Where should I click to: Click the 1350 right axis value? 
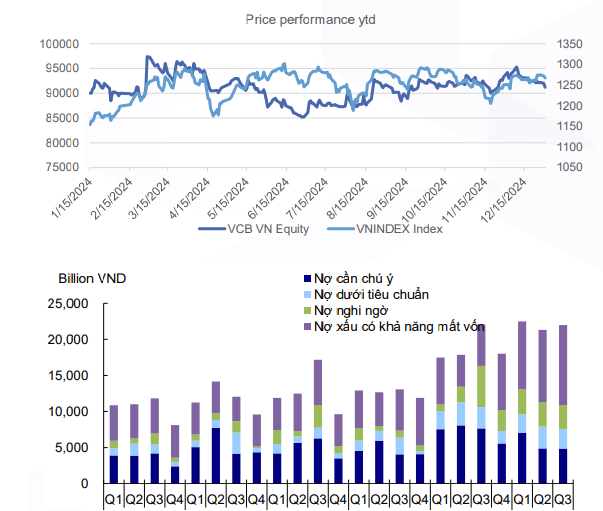point(570,44)
